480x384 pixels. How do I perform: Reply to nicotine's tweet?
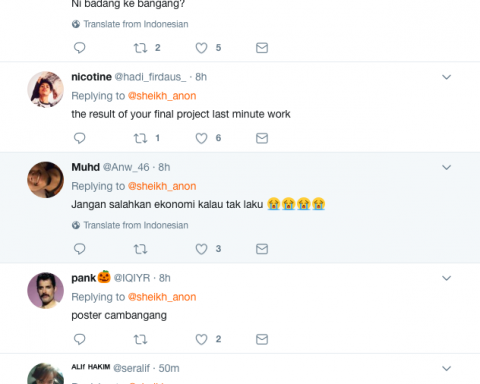point(79,138)
